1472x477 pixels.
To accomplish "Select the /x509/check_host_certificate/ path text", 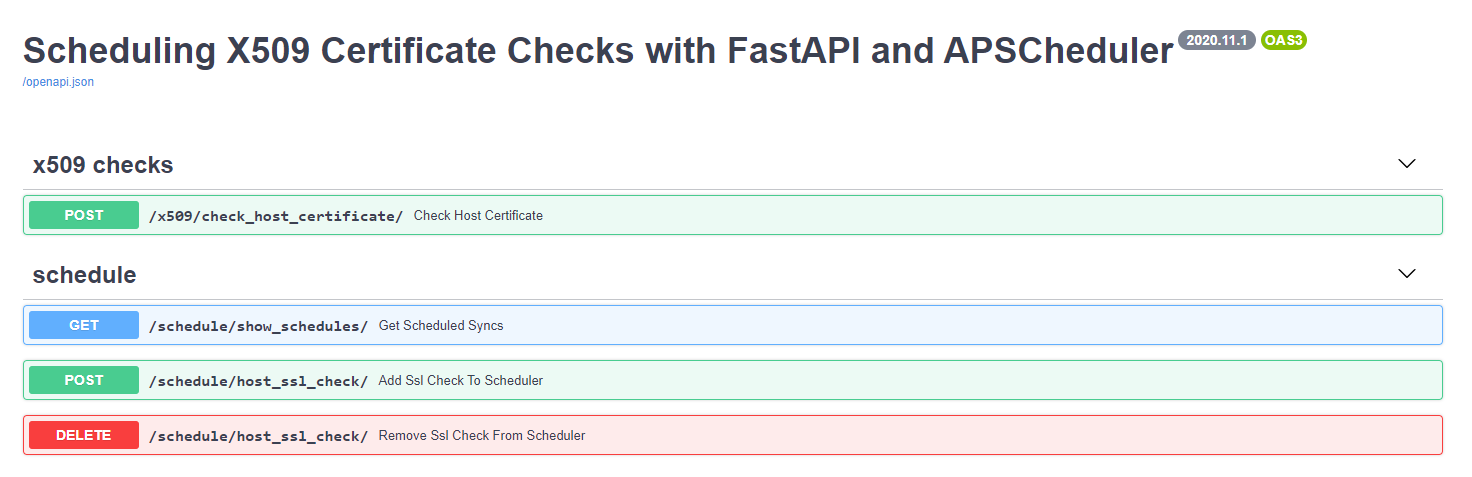I will 275,216.
